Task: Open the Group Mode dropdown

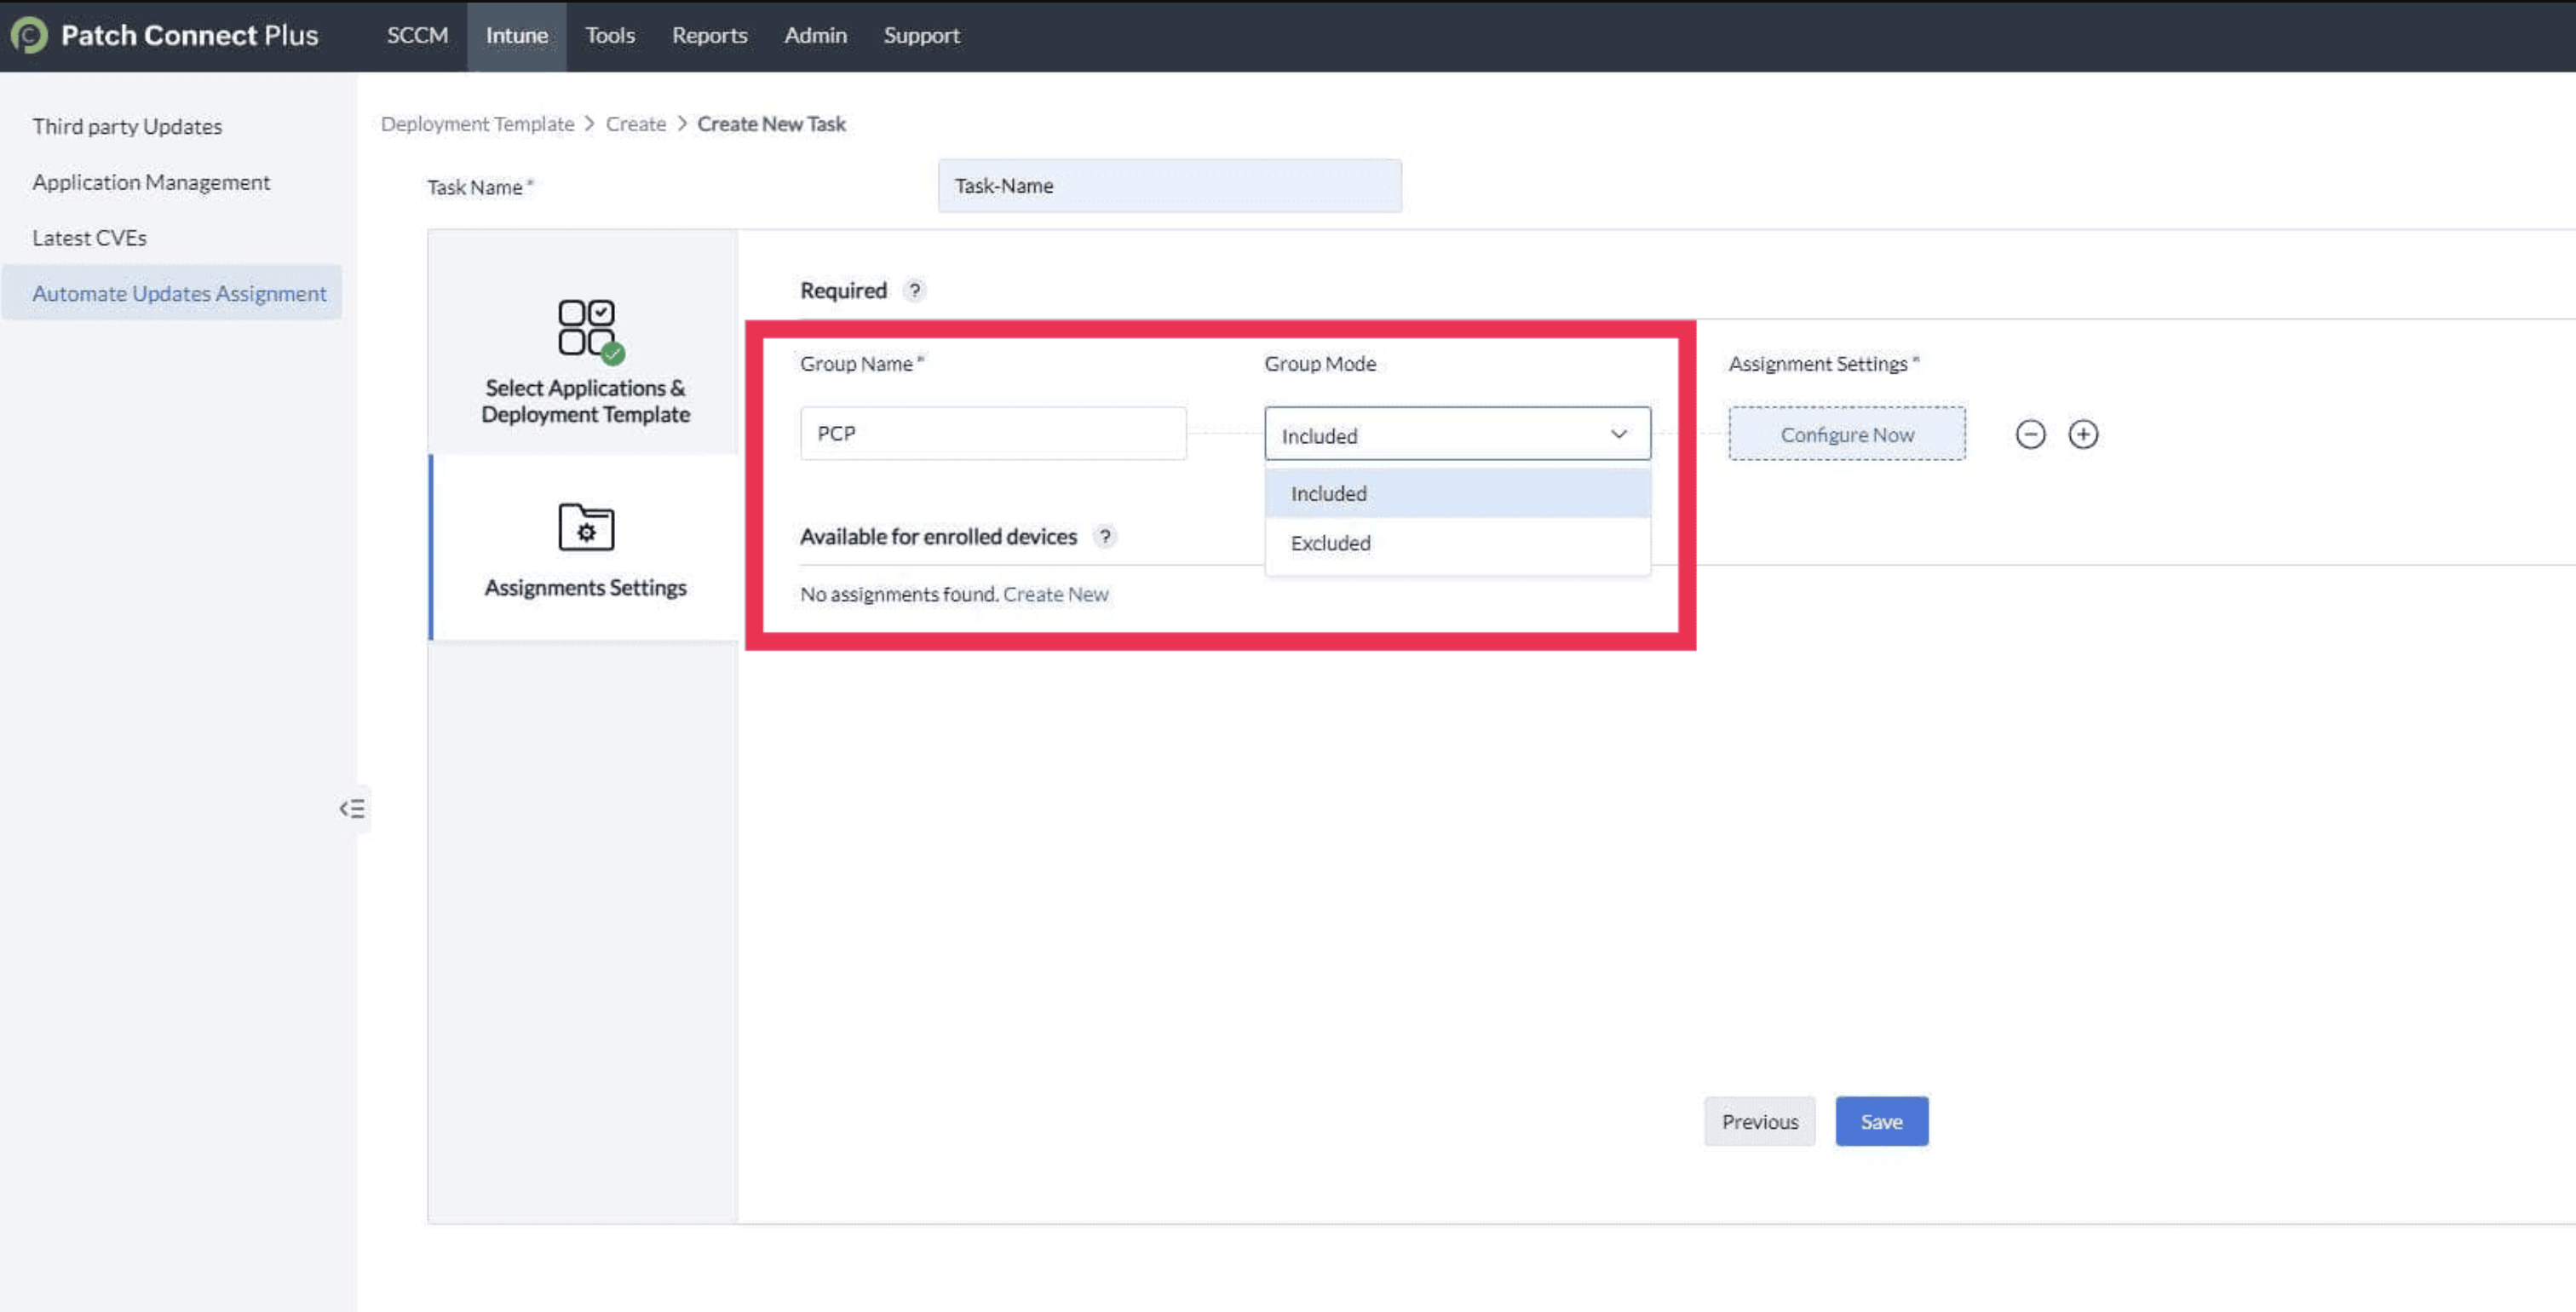Action: pyautogui.click(x=1456, y=434)
